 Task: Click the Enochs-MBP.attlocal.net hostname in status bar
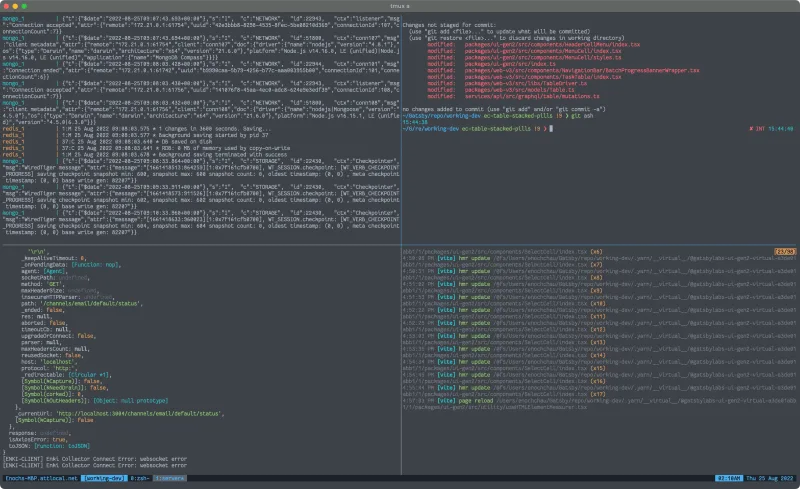pyautogui.click(x=40, y=479)
